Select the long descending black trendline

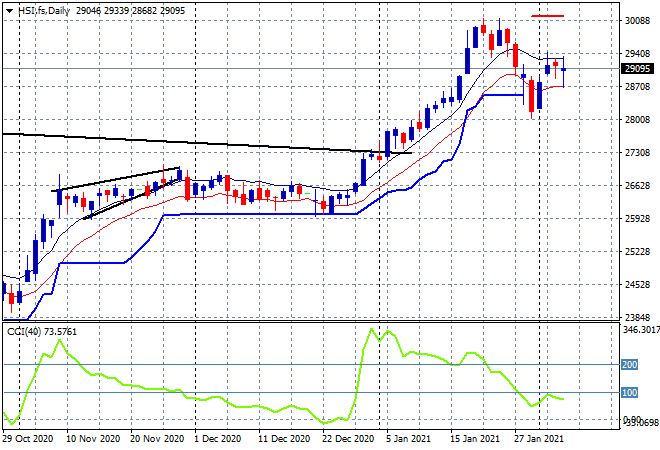pos(206,144)
